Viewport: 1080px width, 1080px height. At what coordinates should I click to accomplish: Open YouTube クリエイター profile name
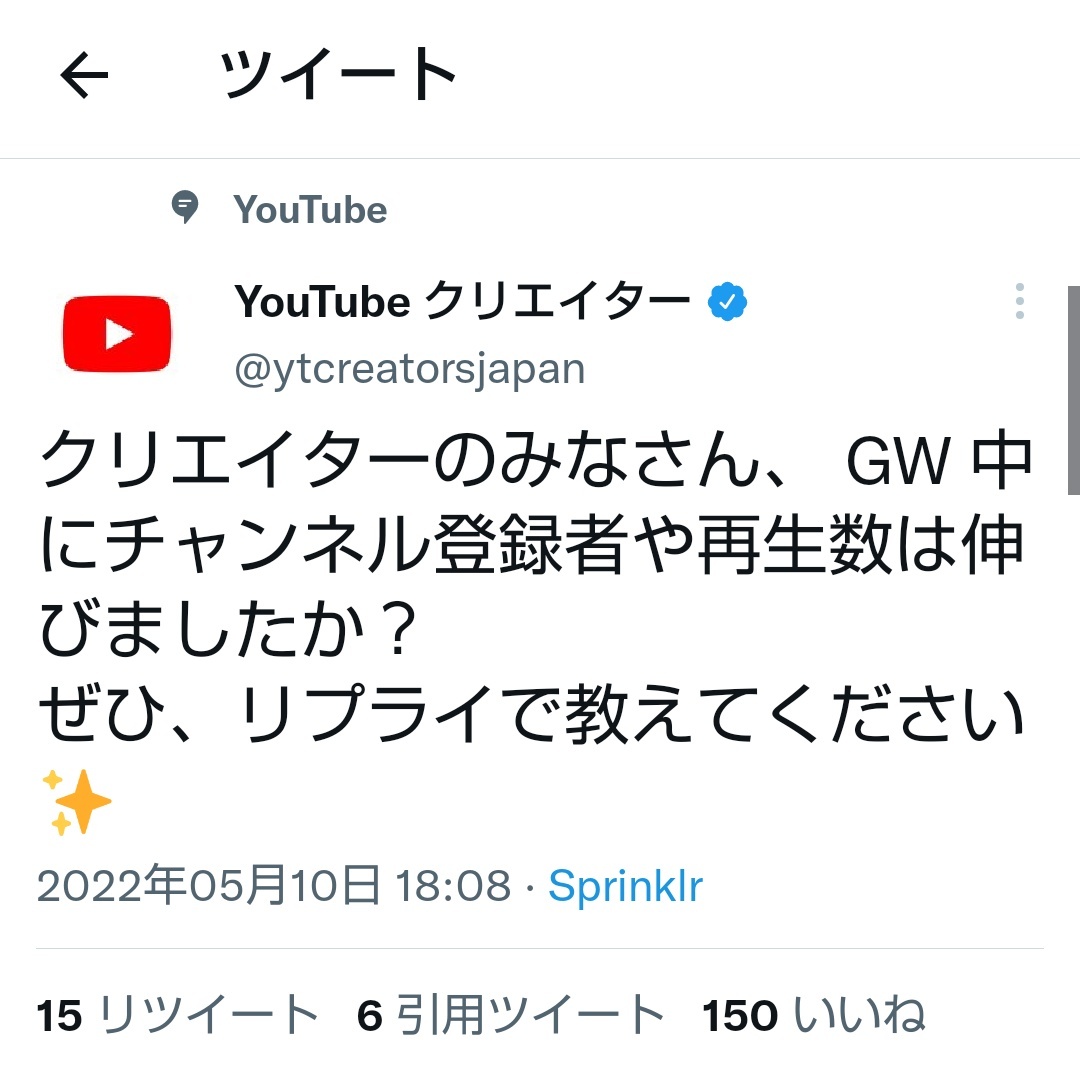click(461, 301)
